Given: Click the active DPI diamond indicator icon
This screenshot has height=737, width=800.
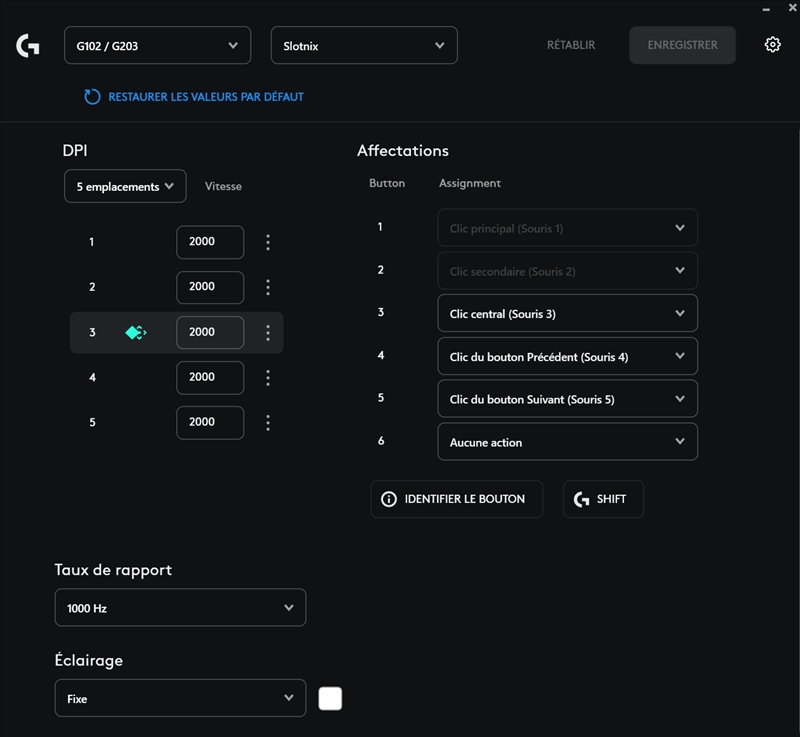Looking at the screenshot, I should pyautogui.click(x=136, y=333).
